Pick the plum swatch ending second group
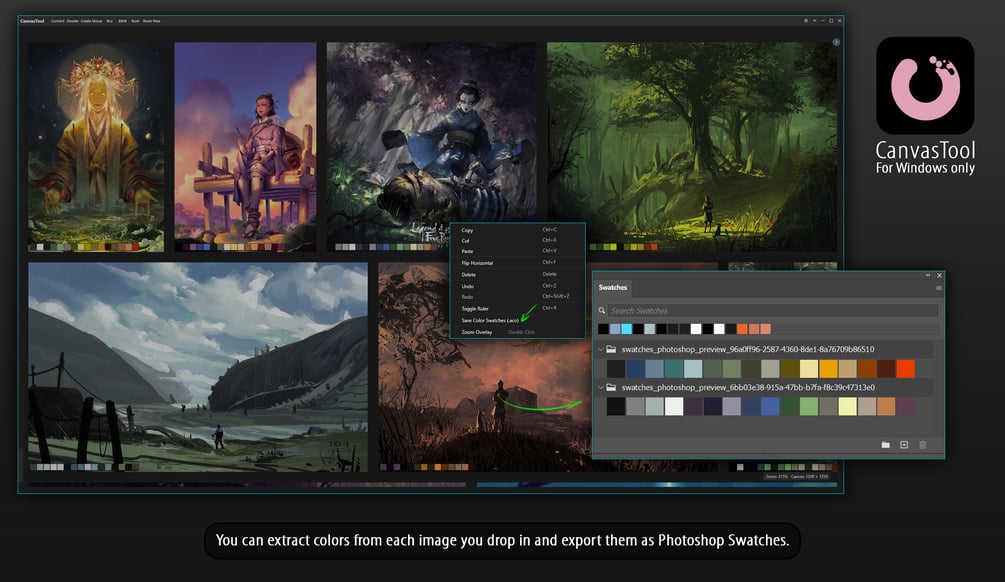The height and width of the screenshot is (582, 1005). (905, 406)
